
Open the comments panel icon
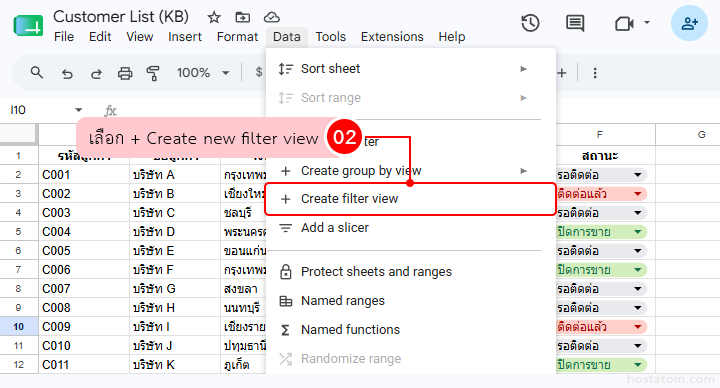click(x=575, y=23)
